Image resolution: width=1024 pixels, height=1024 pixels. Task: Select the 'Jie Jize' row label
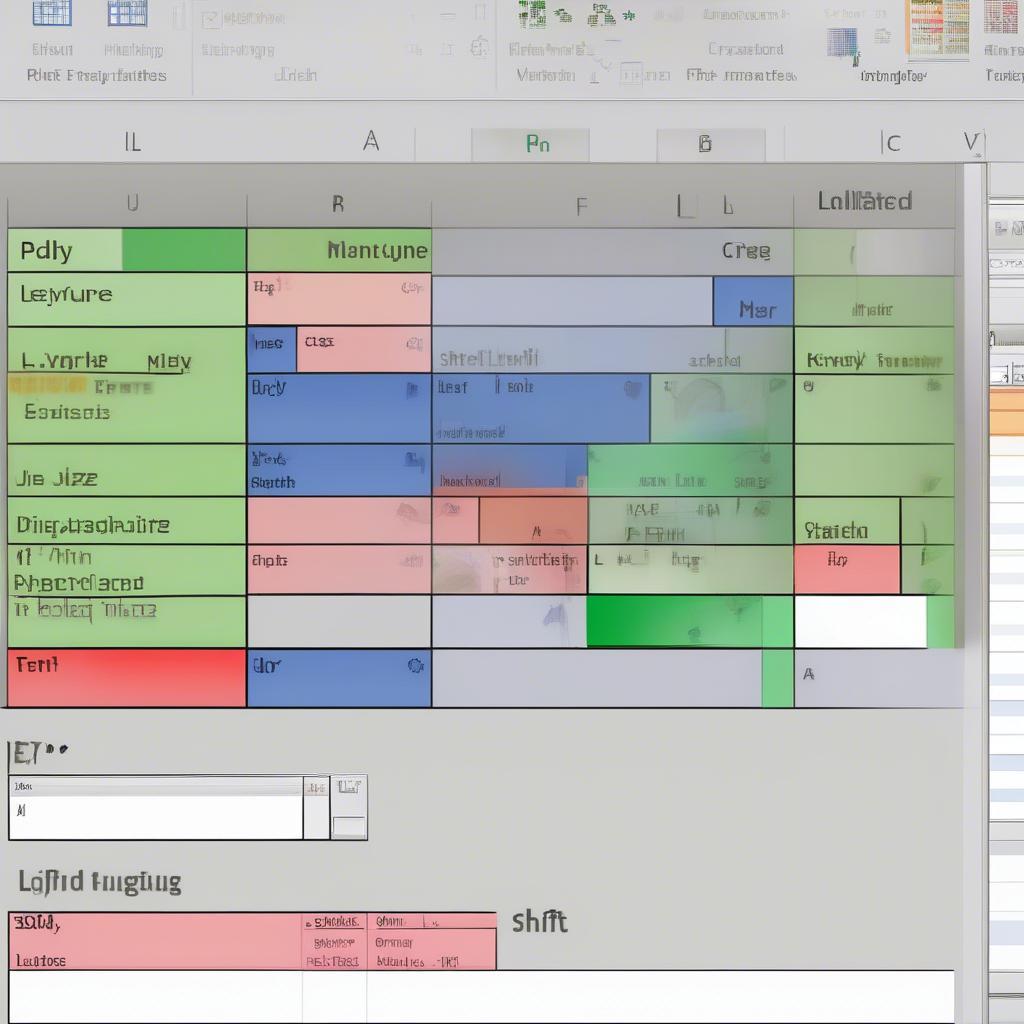point(127,470)
